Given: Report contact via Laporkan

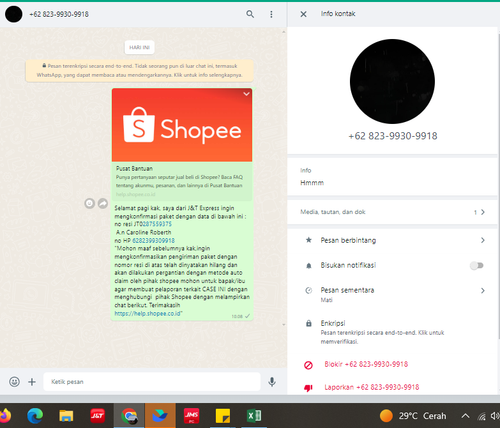Looking at the screenshot, I should click(x=372, y=387).
